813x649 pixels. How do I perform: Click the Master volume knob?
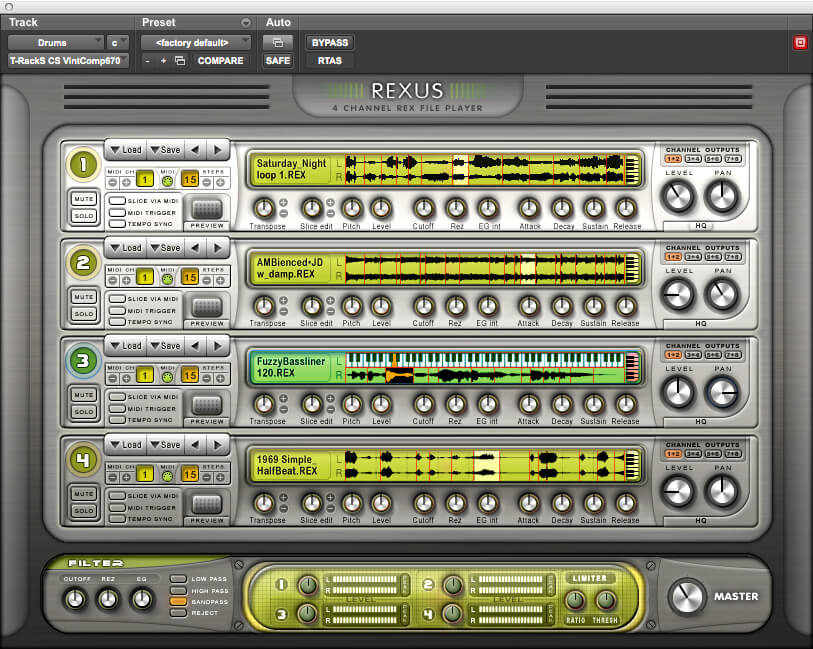686,596
